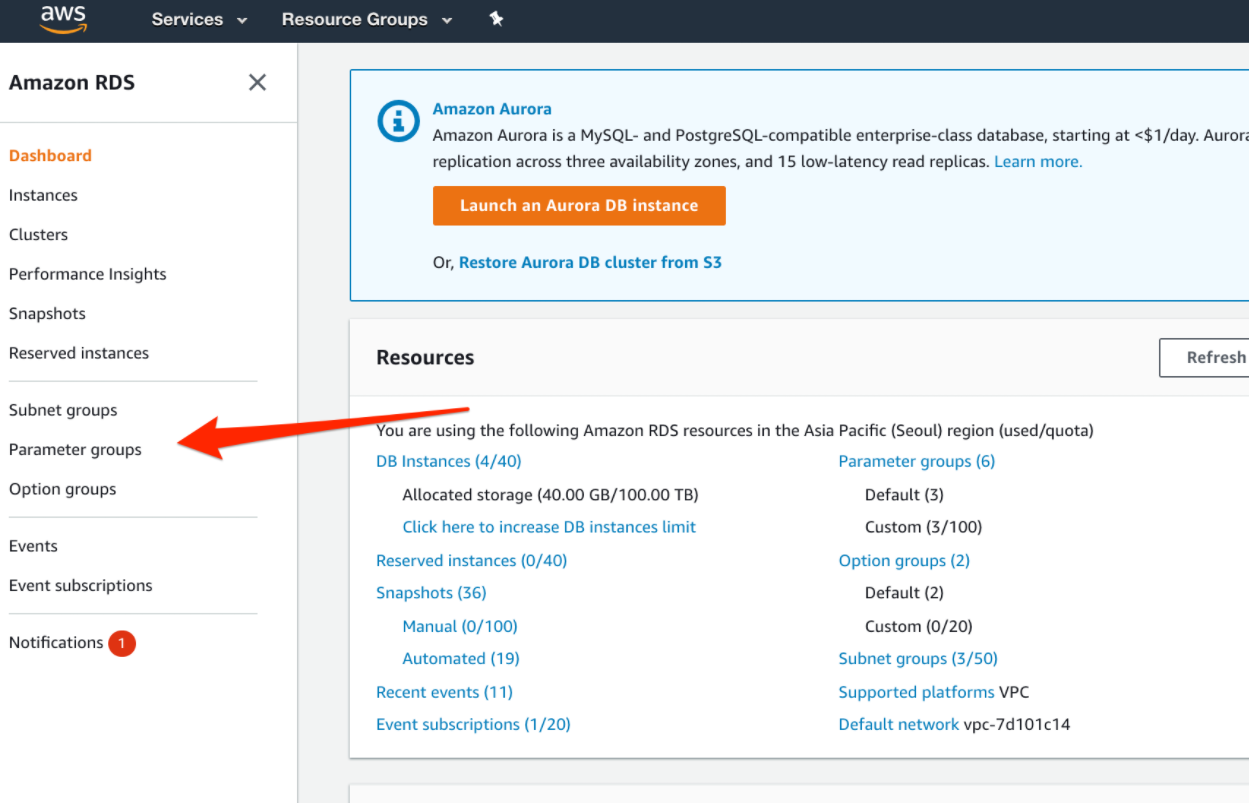The width and height of the screenshot is (1249, 803).
Task: Open Performance Insights page
Action: tap(88, 274)
